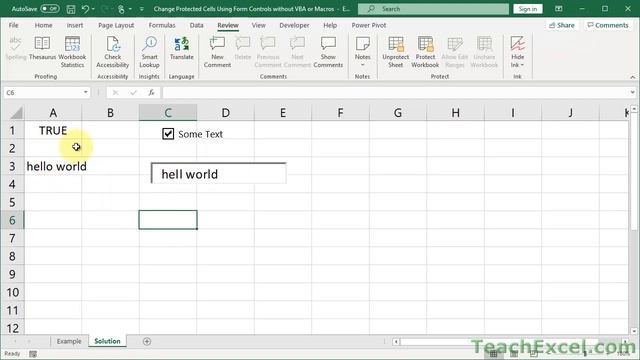
Task: Click the Sign in button
Action: (x=528, y=9)
